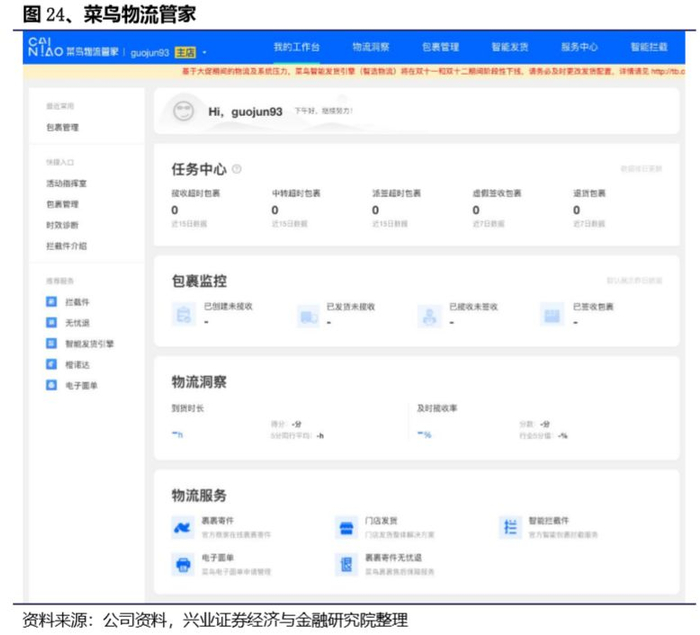Click 时效诊断 link in the sidebar
The height and width of the screenshot is (635, 700).
62,225
